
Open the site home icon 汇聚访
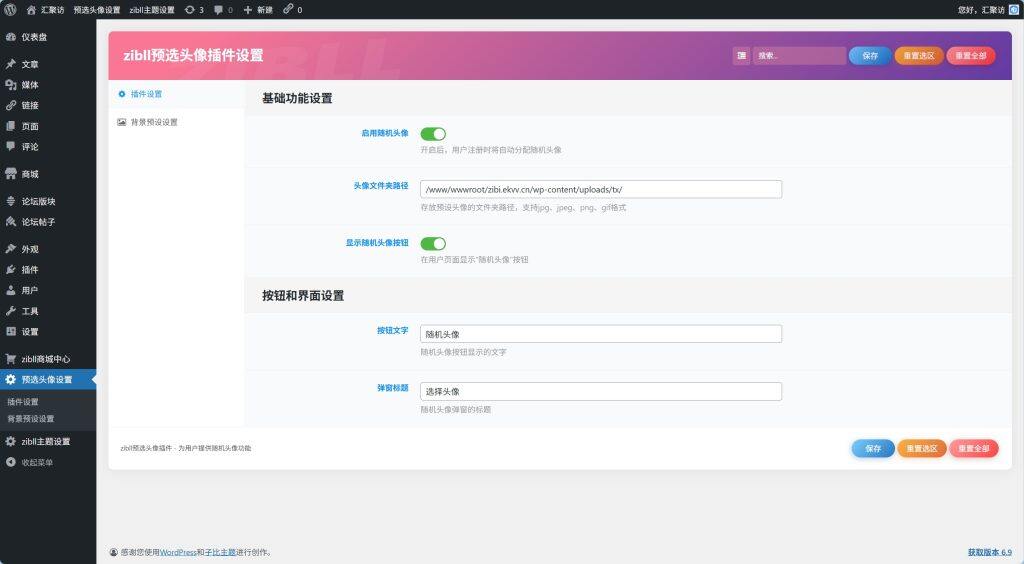[31, 10]
